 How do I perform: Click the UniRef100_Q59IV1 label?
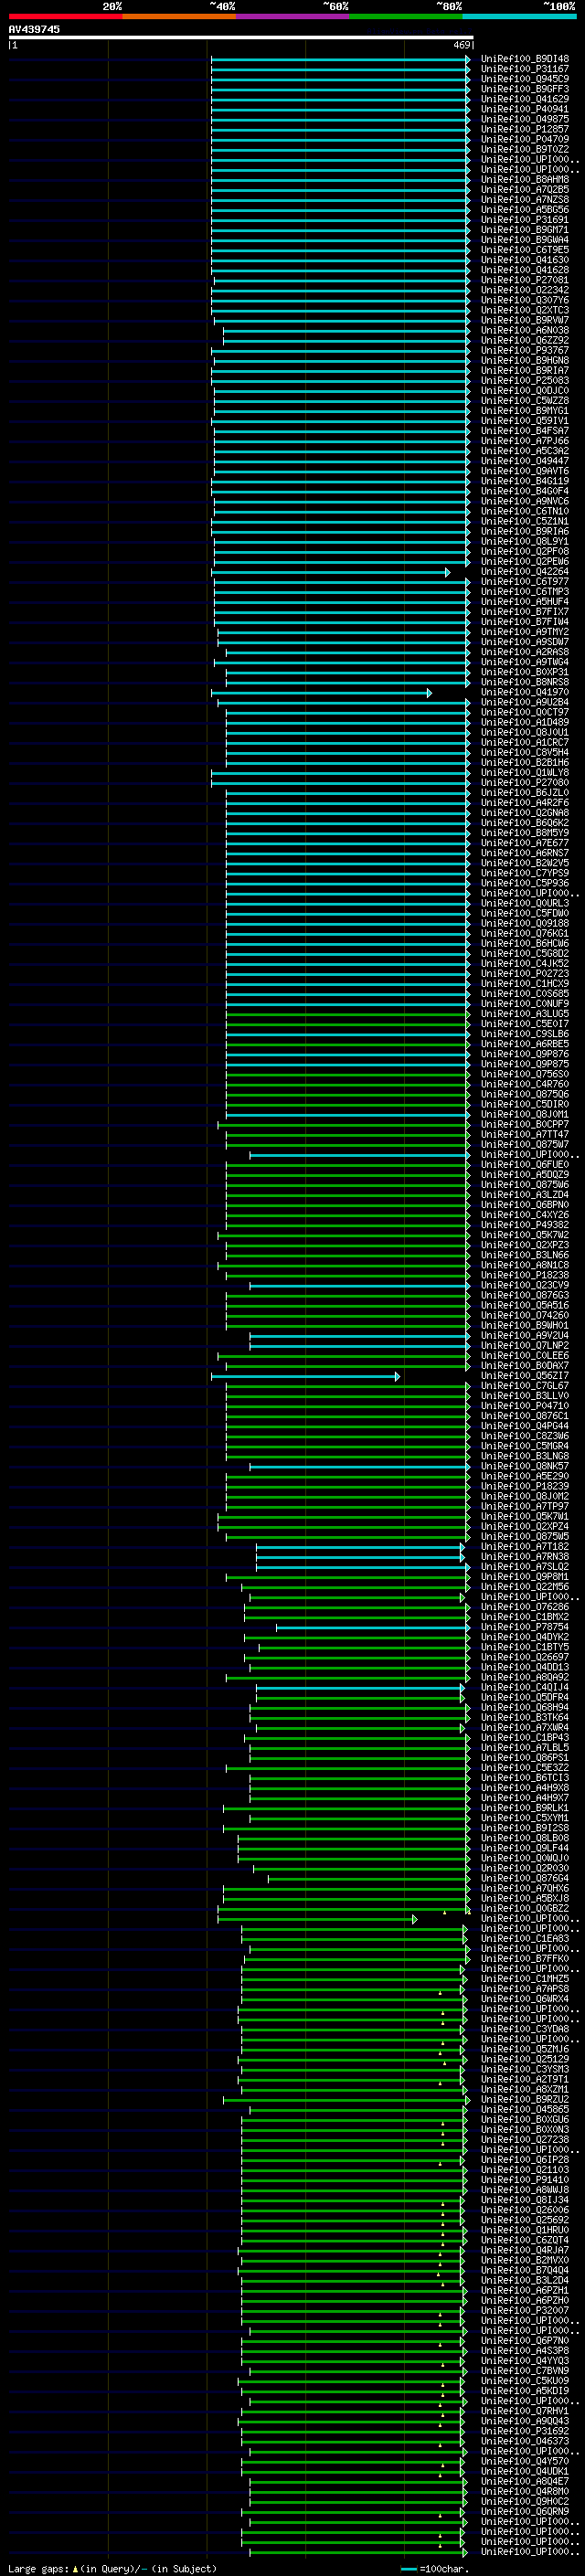point(525,421)
